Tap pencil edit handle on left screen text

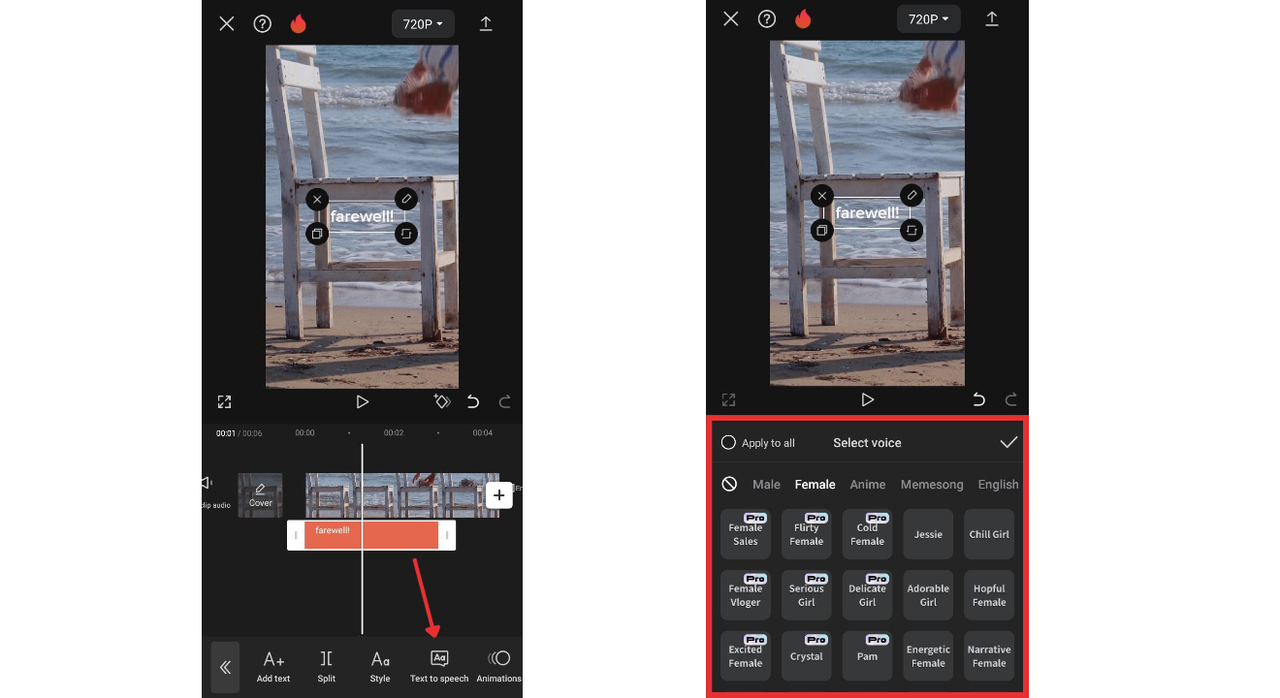coord(405,199)
